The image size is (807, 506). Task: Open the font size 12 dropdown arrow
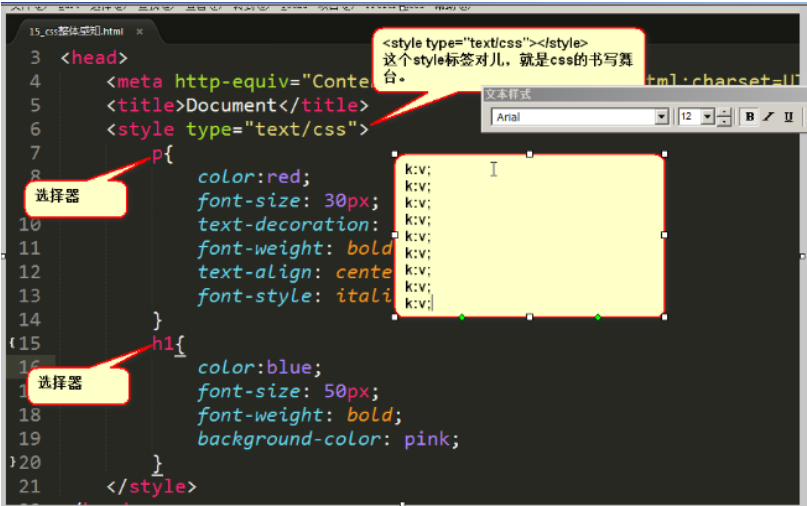[708, 117]
